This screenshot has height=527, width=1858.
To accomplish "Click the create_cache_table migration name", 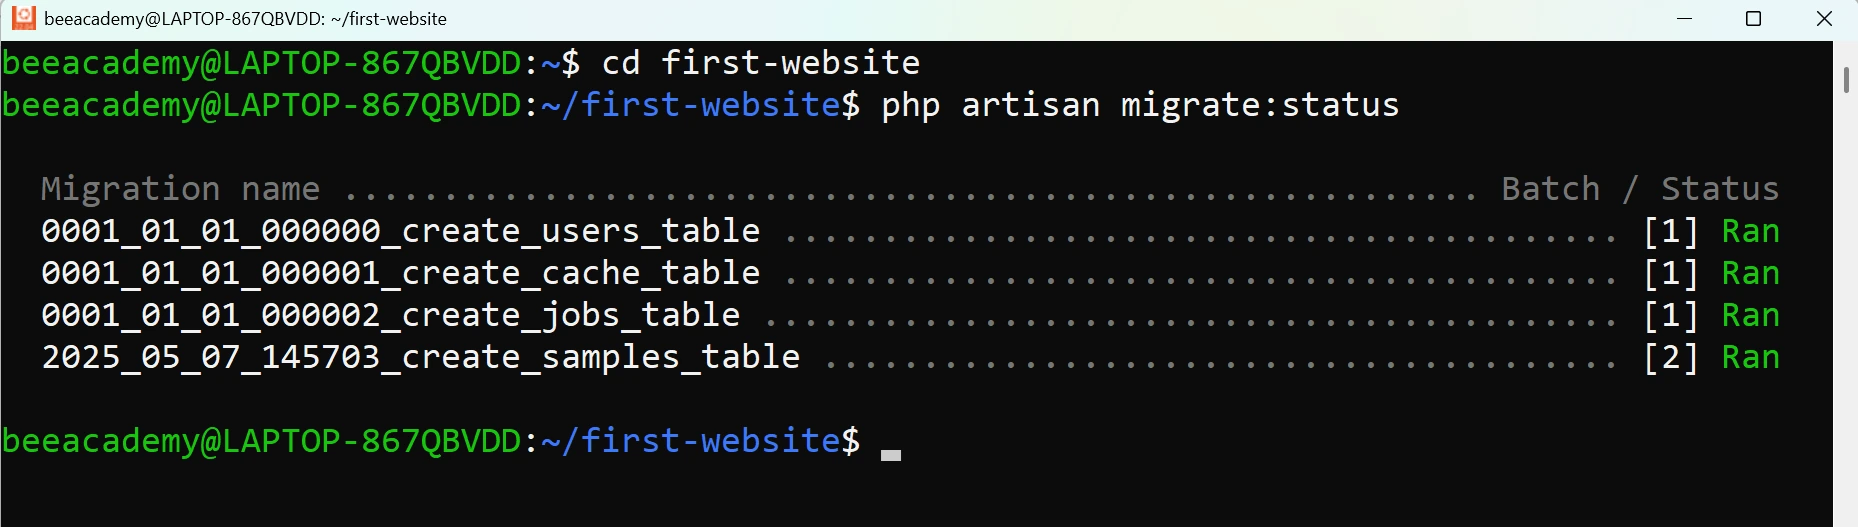I will pyautogui.click(x=400, y=273).
